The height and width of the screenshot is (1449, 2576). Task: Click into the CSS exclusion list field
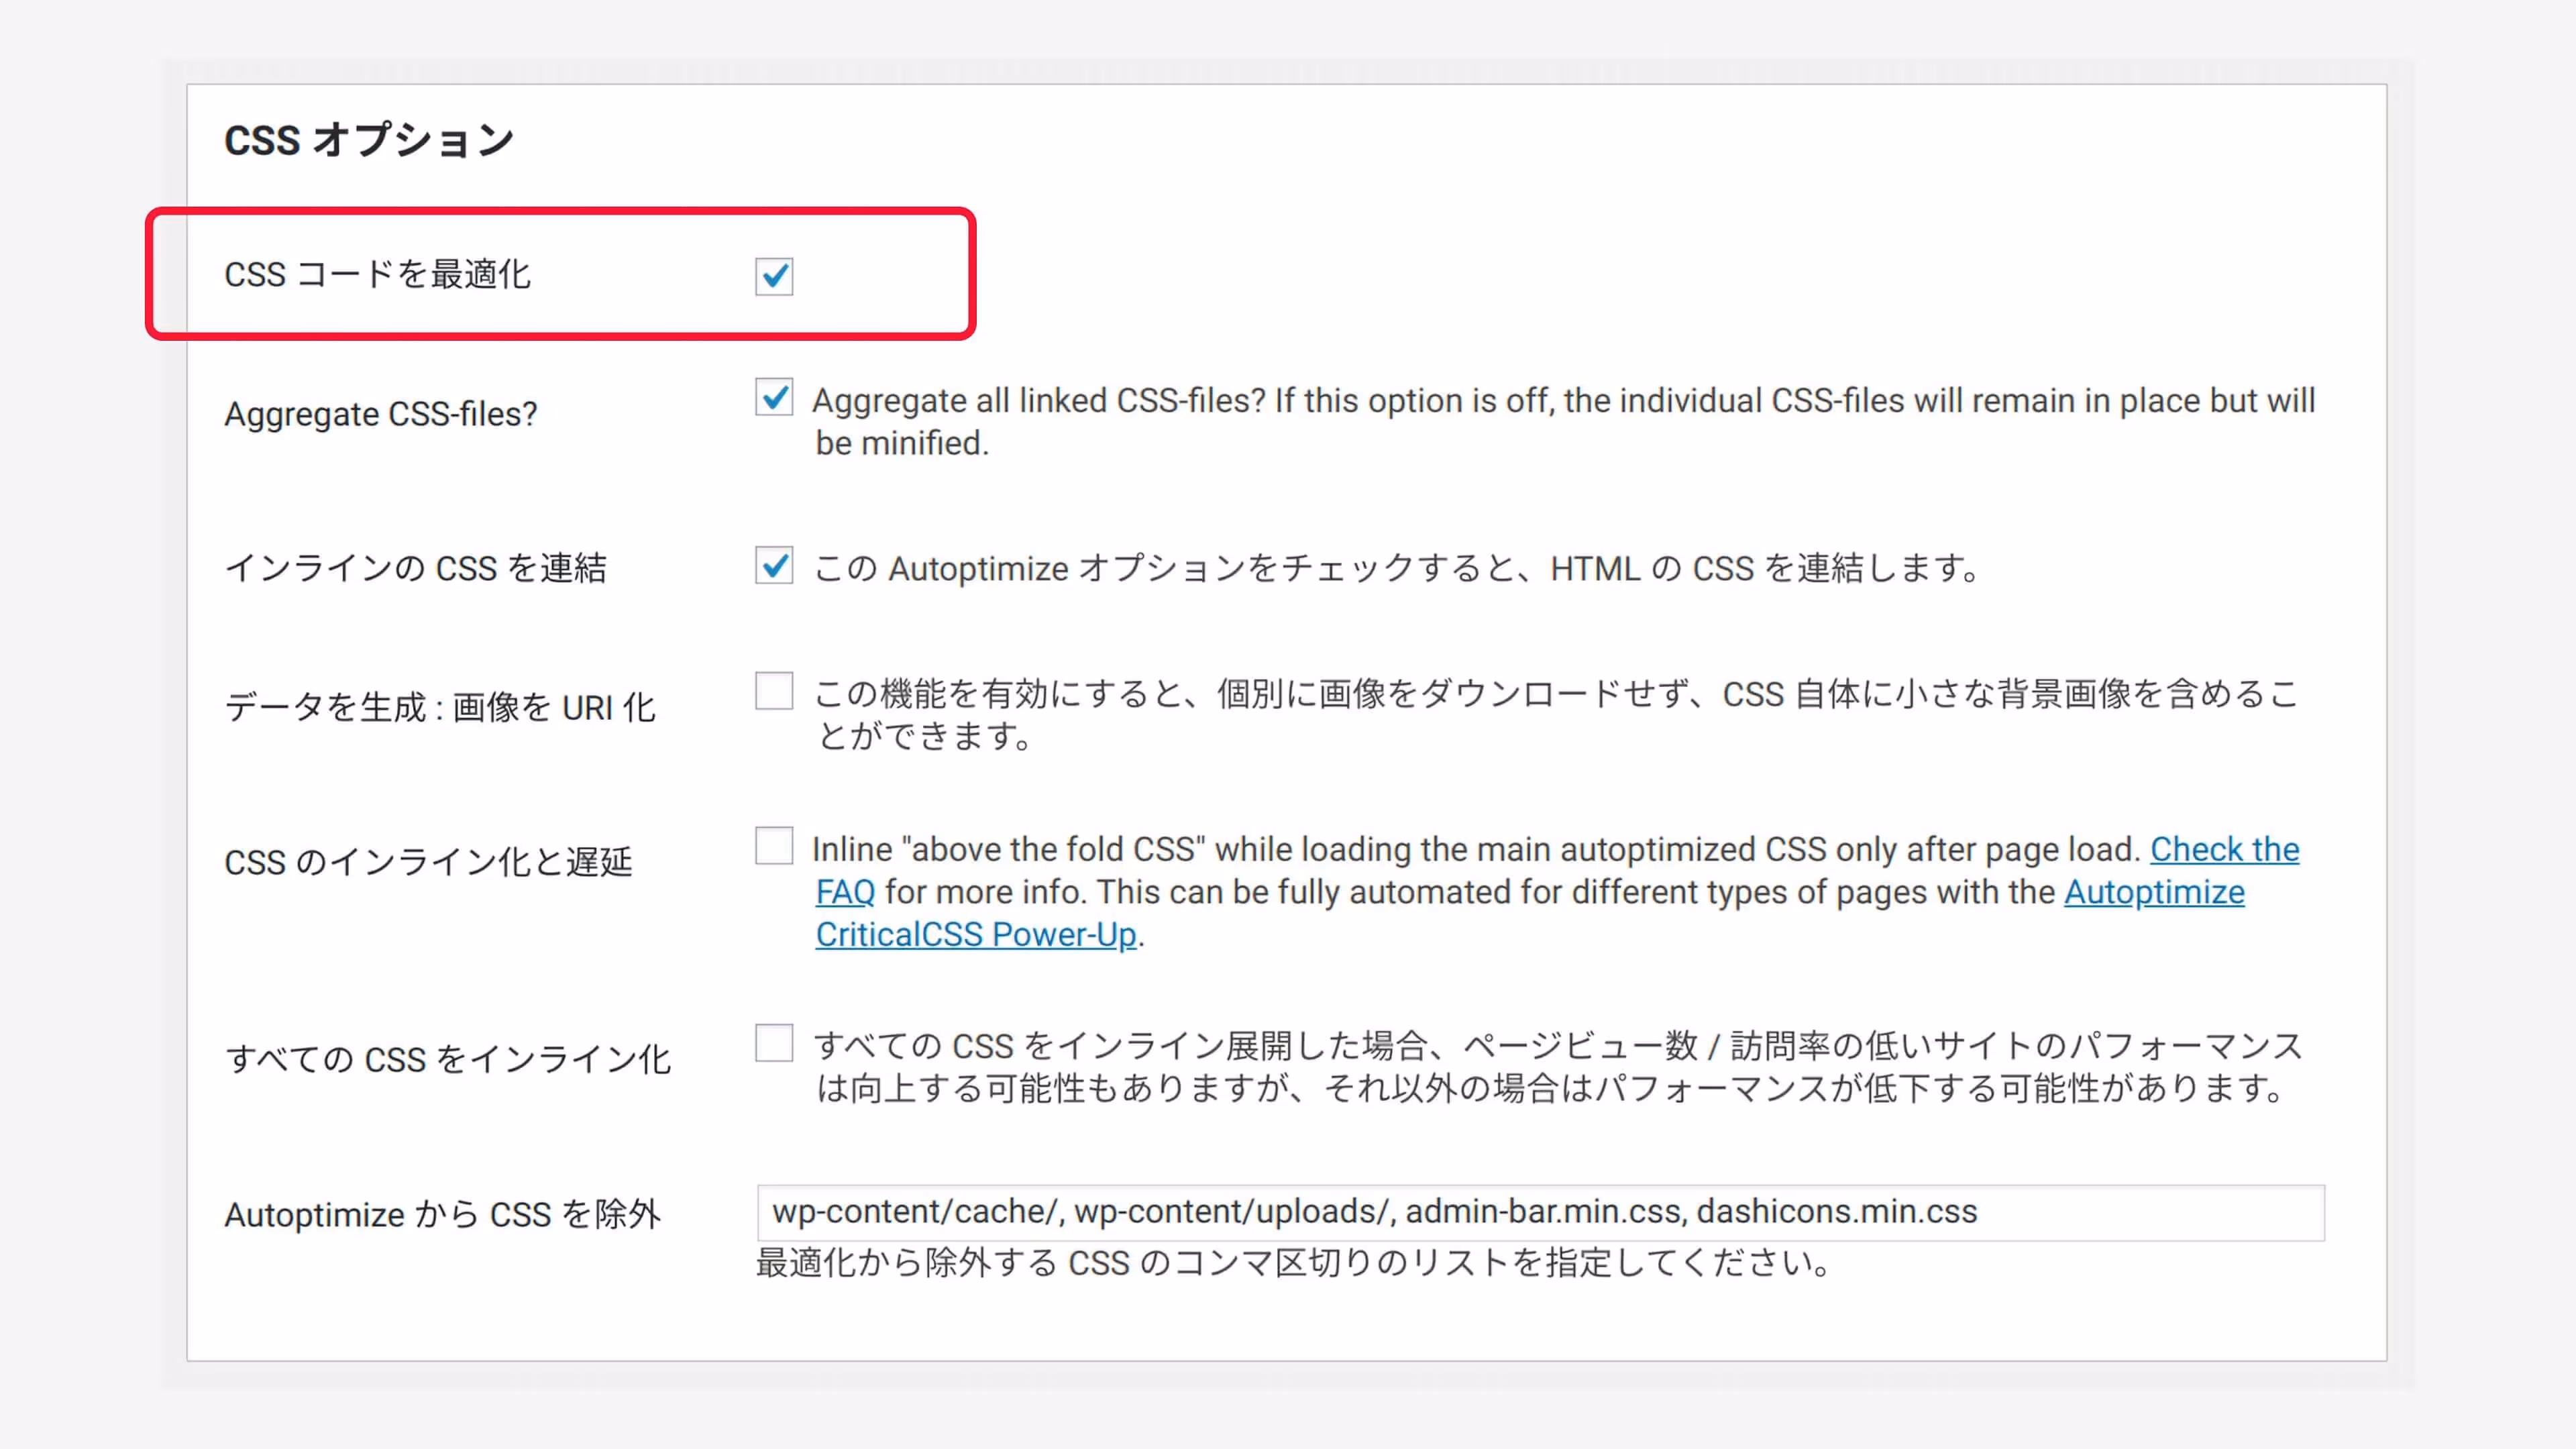coord(1540,1212)
